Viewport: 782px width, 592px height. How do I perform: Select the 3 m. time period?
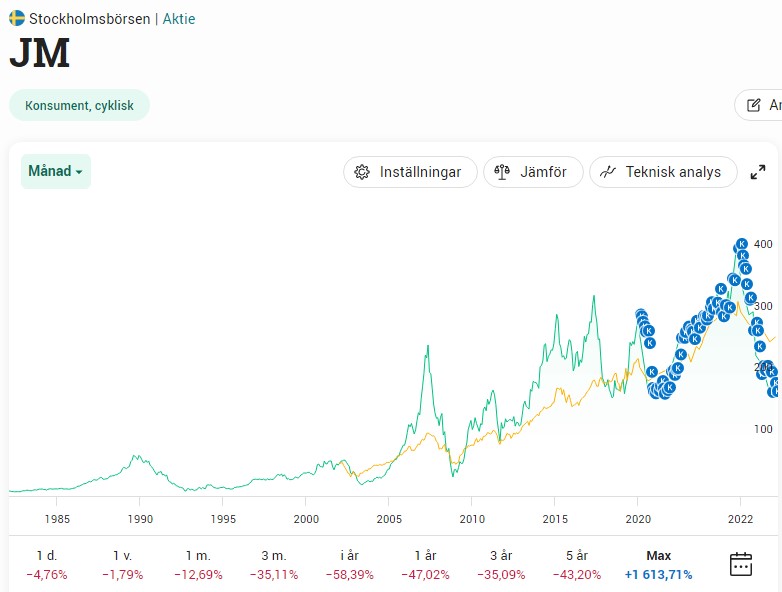coord(274,565)
